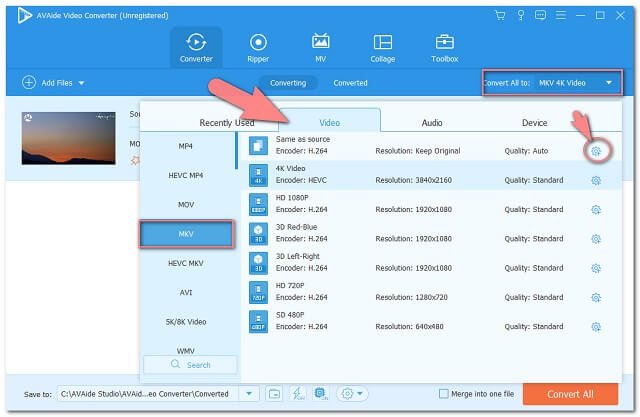The image size is (640, 417).
Task: Select HEVC MP4 in the format list
Action: [x=186, y=175]
